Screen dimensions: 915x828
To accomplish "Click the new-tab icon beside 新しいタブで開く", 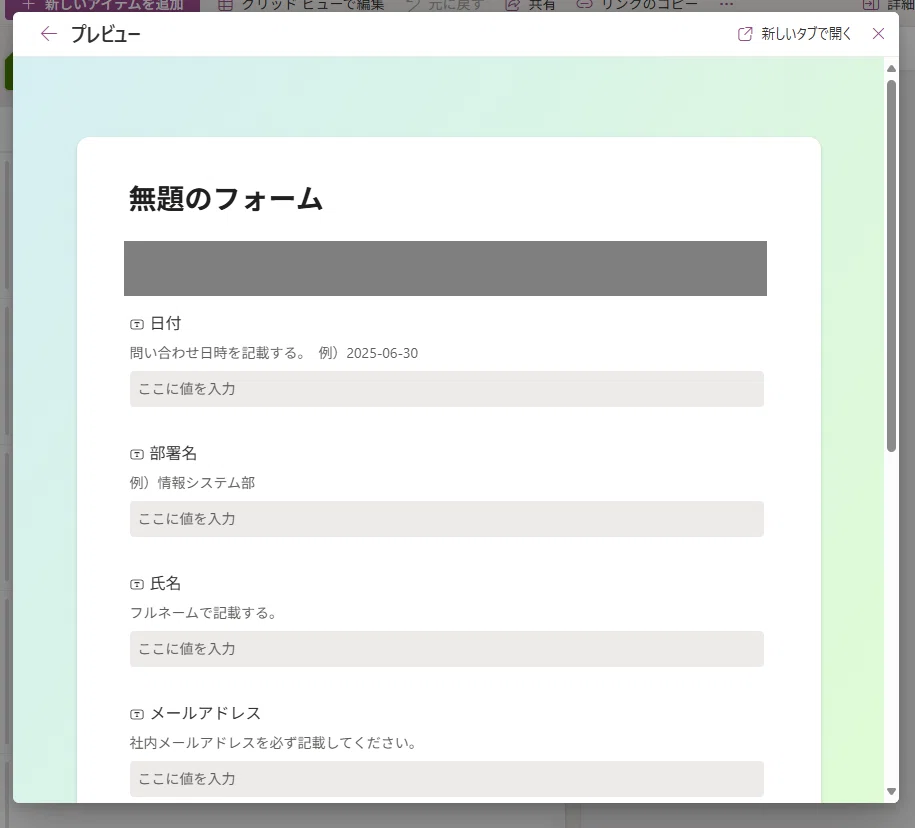I will coord(745,34).
